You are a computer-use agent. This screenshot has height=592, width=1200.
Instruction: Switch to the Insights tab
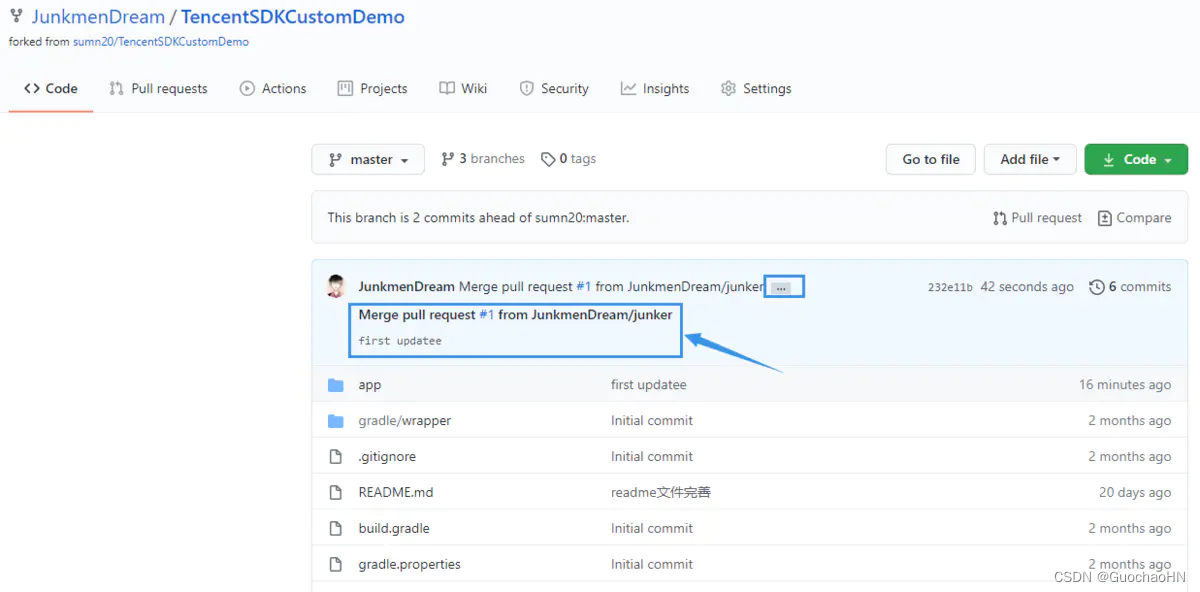pos(655,88)
